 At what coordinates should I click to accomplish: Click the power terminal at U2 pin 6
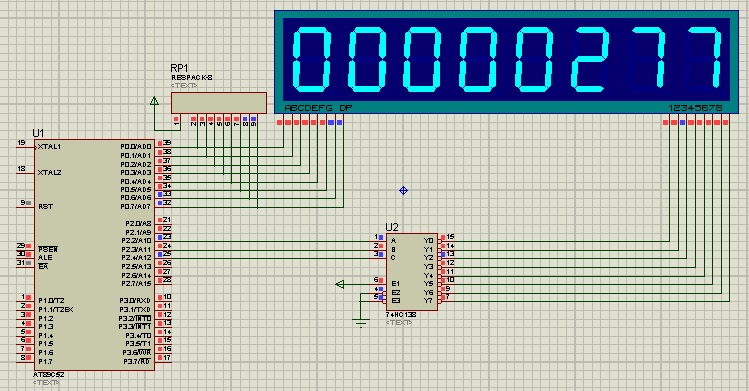pyautogui.click(x=340, y=285)
